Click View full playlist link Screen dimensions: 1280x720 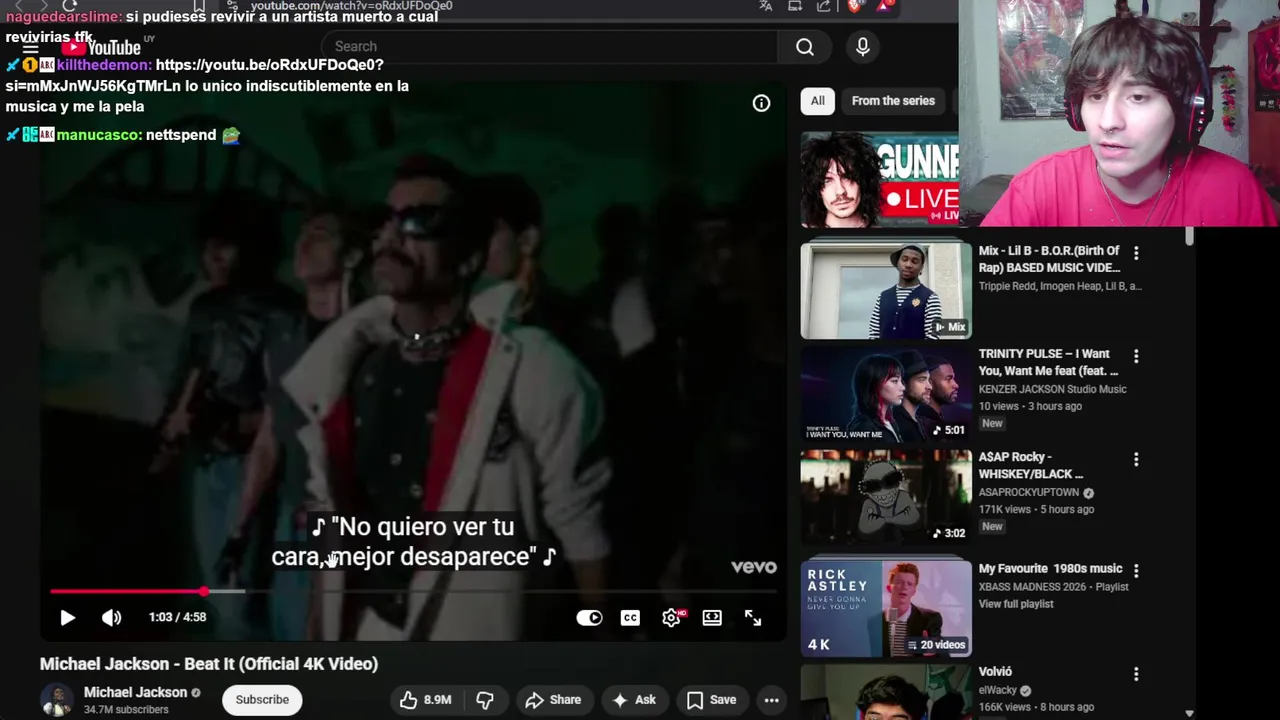(1015, 604)
